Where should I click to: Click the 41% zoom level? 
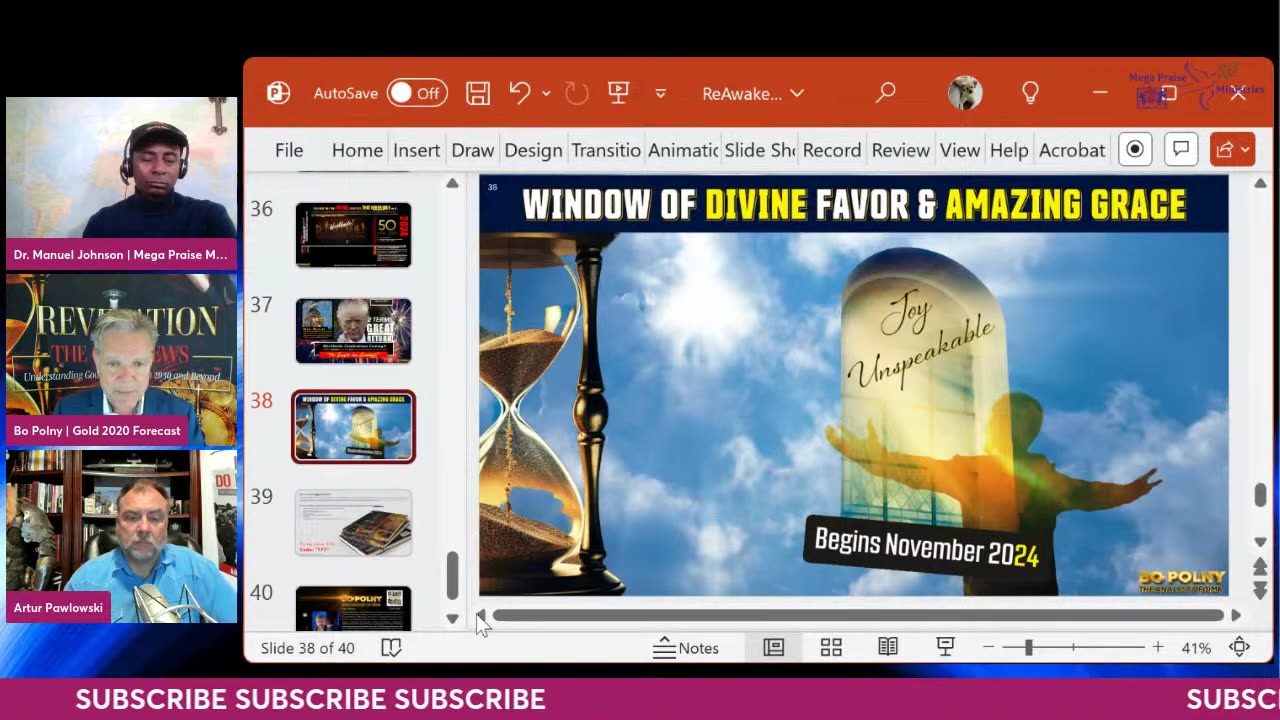click(x=1196, y=648)
